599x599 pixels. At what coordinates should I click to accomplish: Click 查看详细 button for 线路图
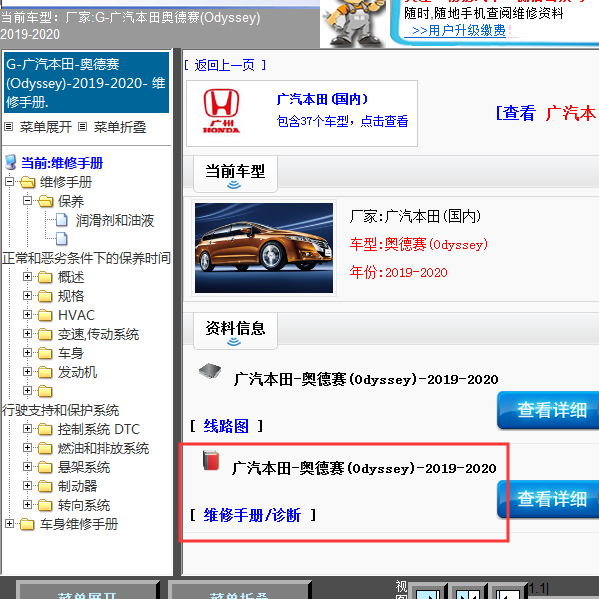tap(548, 410)
